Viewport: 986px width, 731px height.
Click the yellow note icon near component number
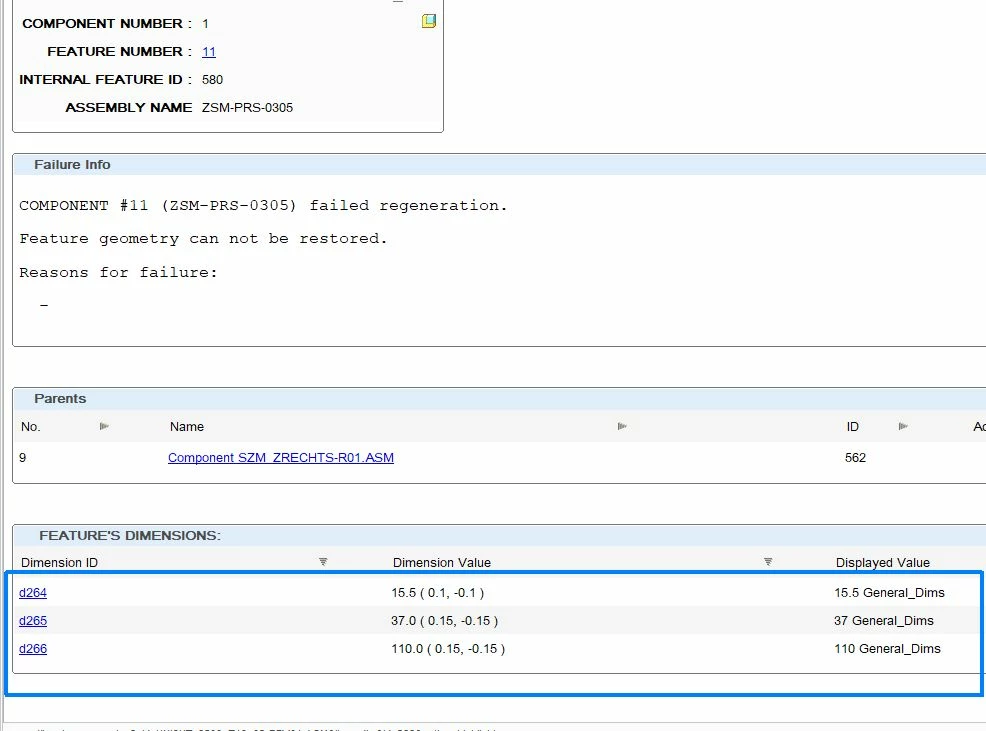click(429, 21)
